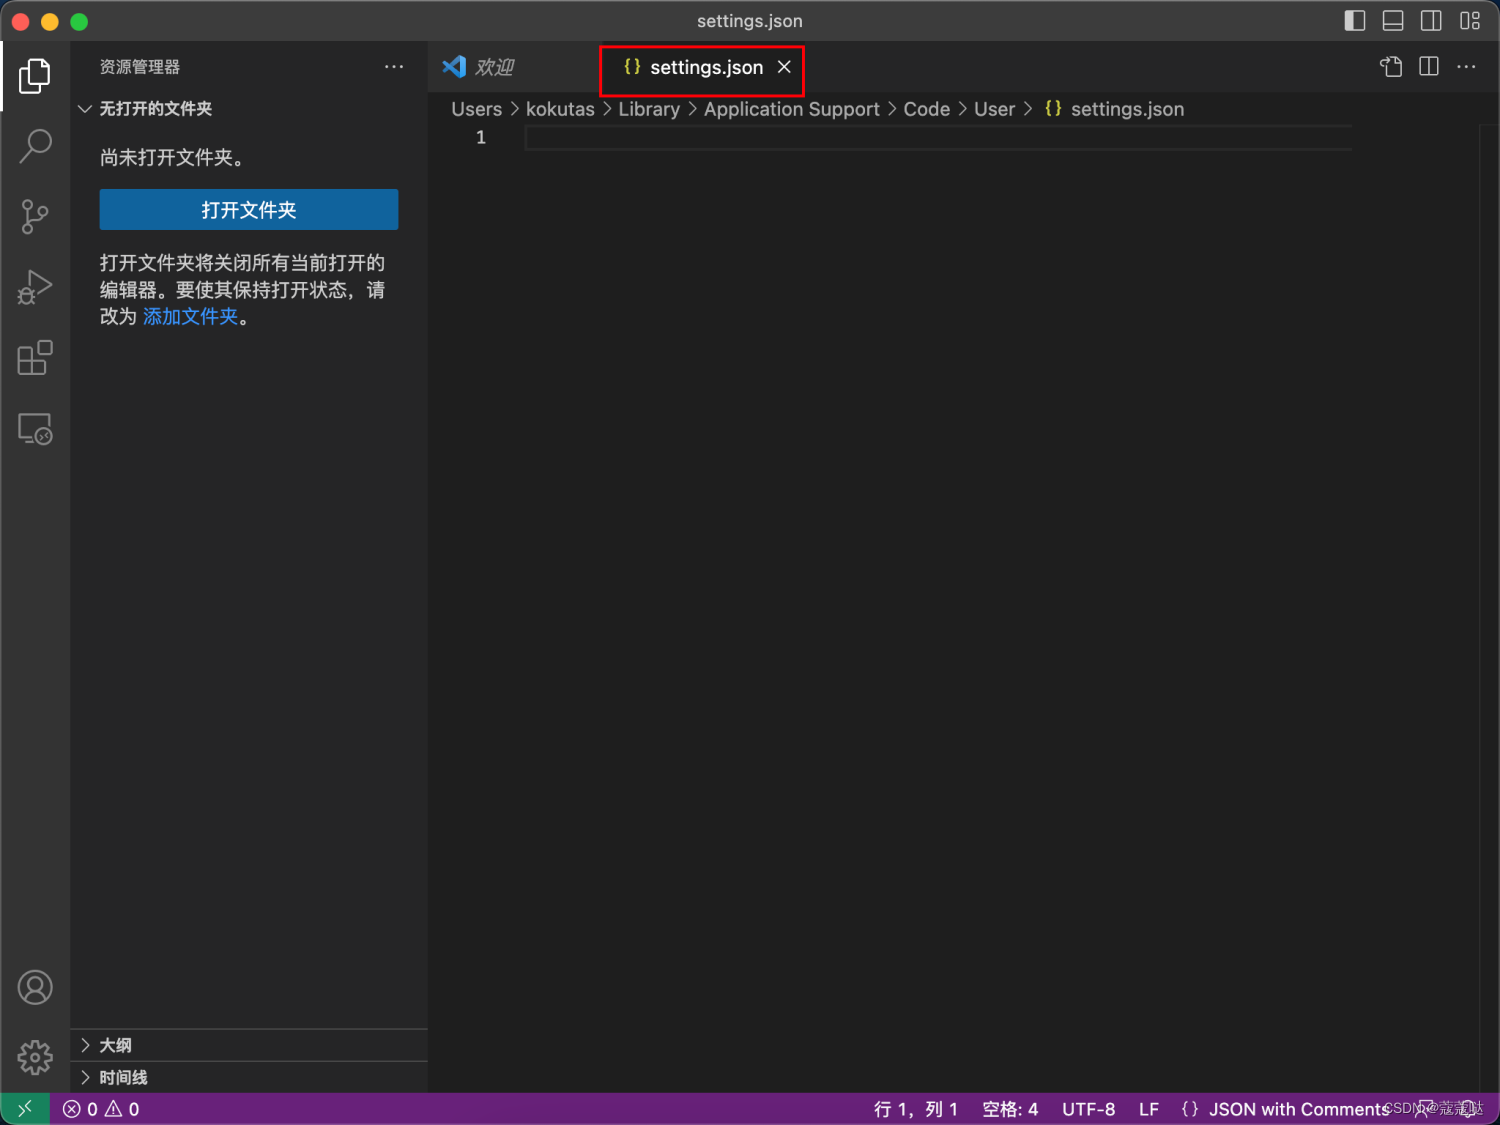Viewport: 1500px width, 1125px height.
Task: Open the Accounts icon in activity bar
Action: tap(35, 988)
